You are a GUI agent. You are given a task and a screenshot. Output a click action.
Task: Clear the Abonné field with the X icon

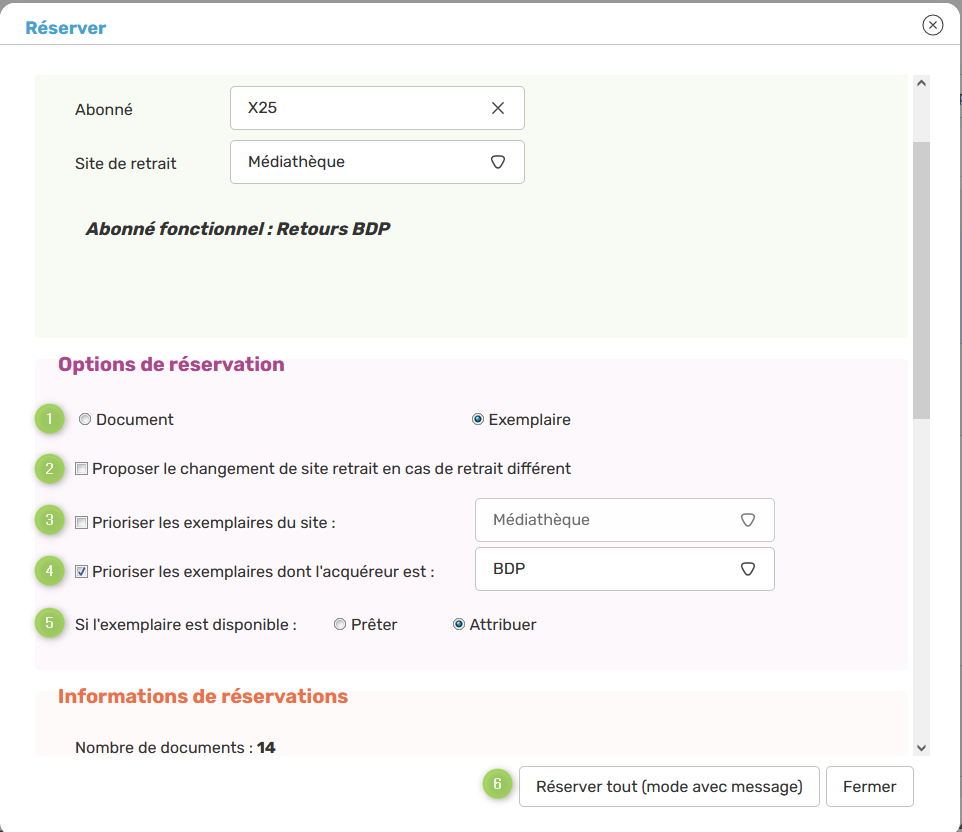click(497, 108)
